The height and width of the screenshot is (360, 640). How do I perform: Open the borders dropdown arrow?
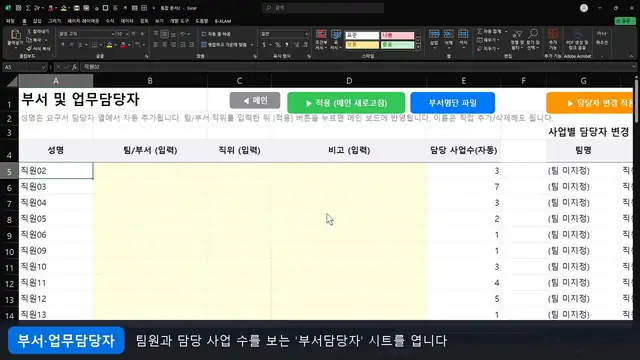[101, 45]
